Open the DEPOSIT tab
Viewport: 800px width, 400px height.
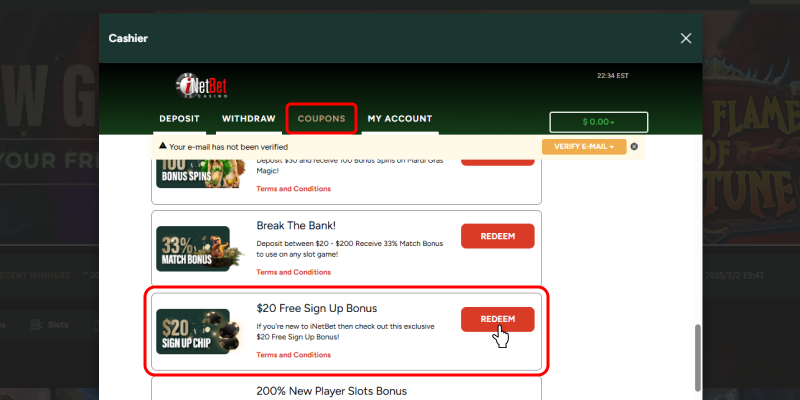[x=180, y=118]
